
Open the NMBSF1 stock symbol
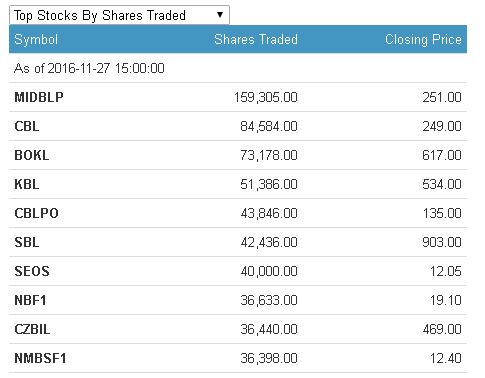pyautogui.click(x=40, y=358)
